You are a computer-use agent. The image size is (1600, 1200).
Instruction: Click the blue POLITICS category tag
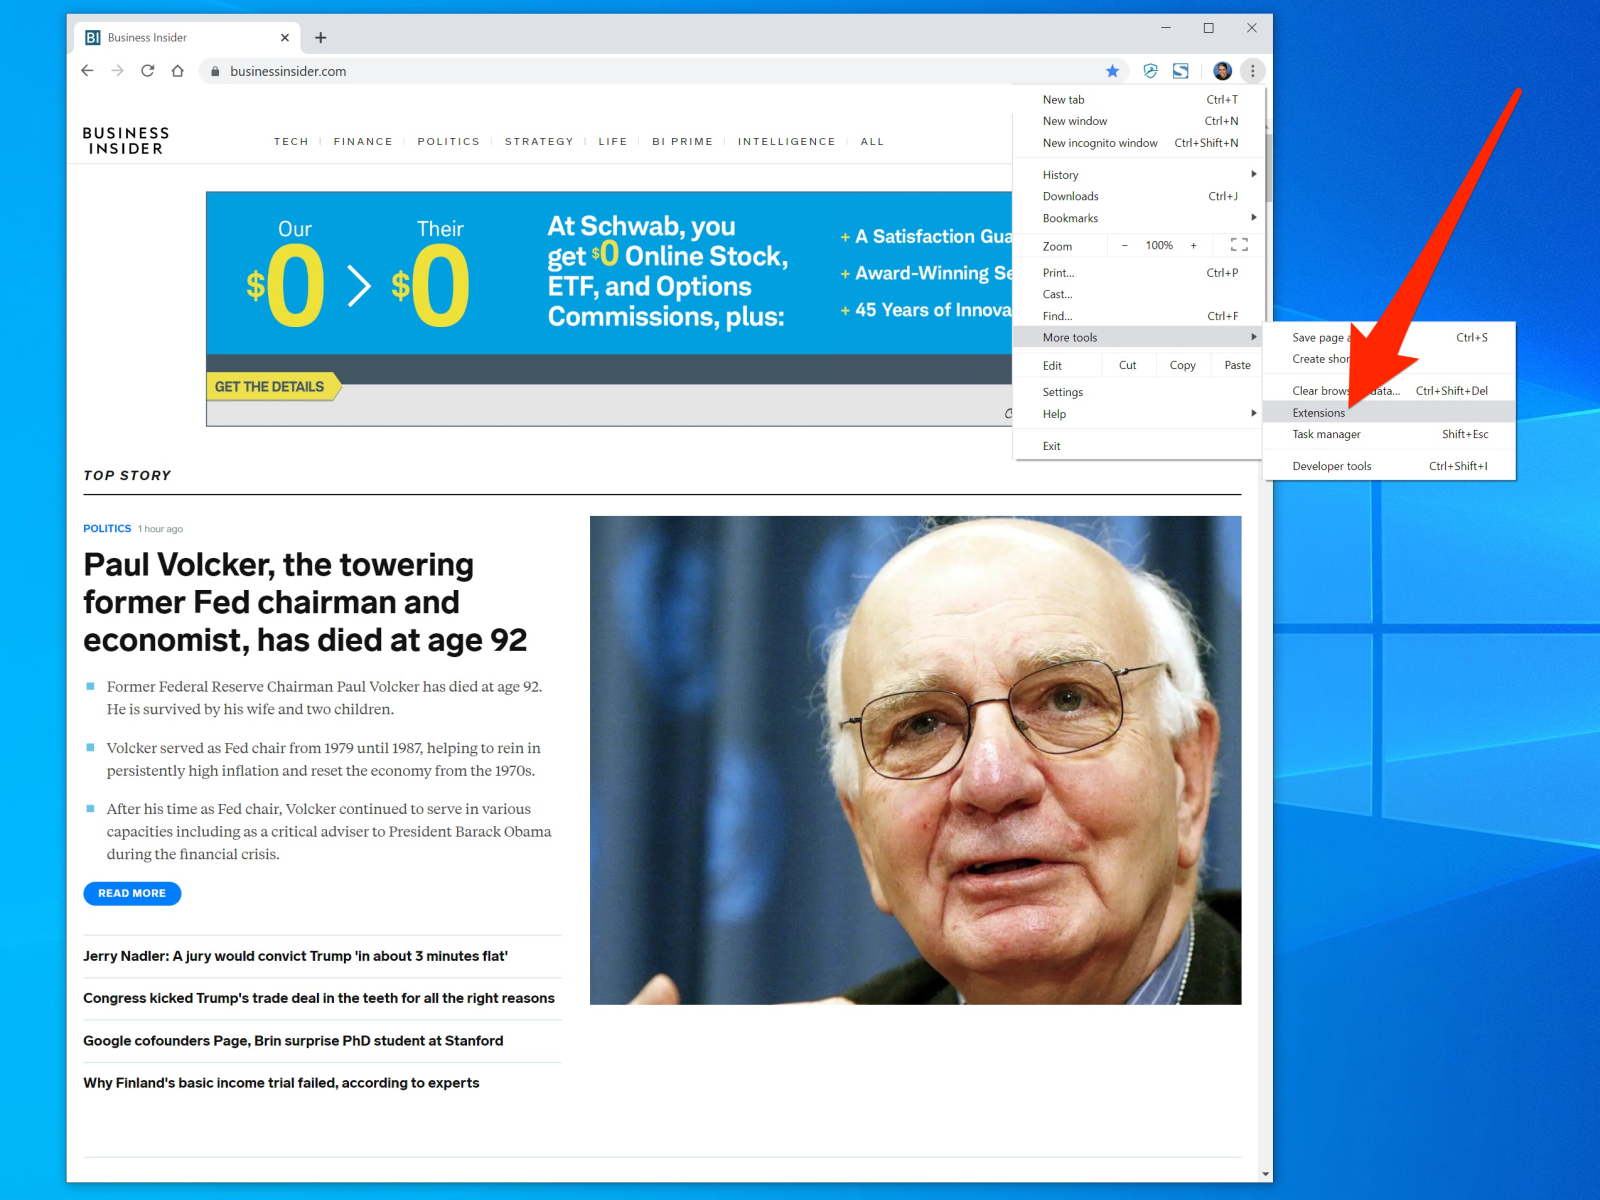107,528
